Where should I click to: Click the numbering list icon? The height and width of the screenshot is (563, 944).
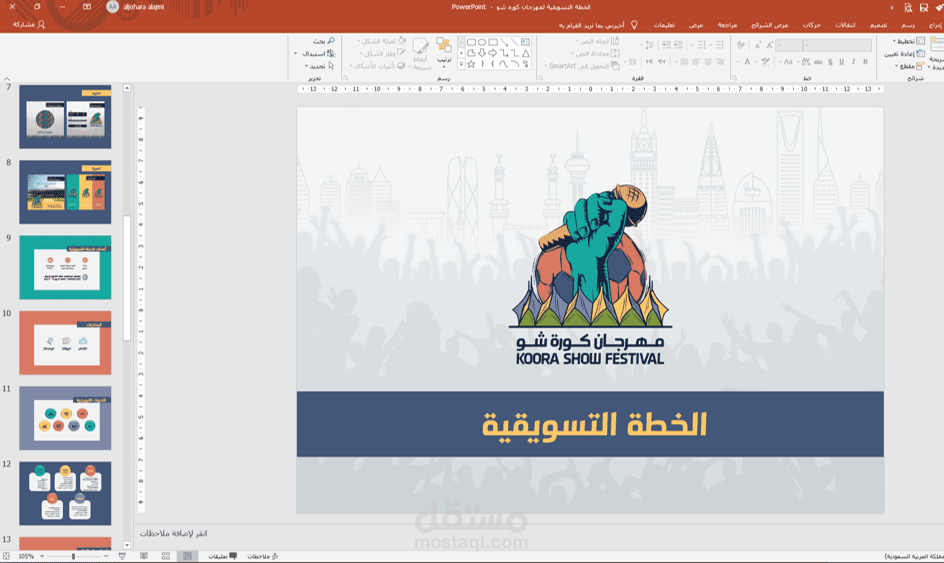pos(701,45)
